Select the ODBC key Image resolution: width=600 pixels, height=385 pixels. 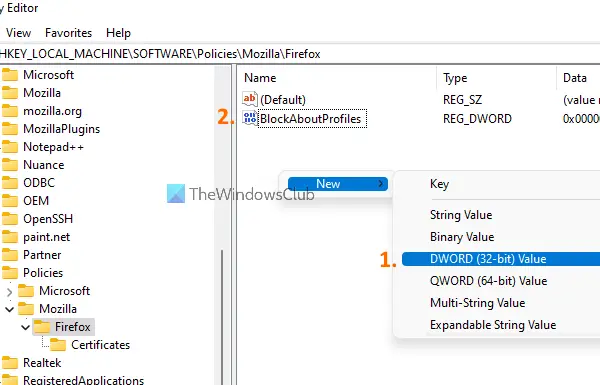point(39,183)
